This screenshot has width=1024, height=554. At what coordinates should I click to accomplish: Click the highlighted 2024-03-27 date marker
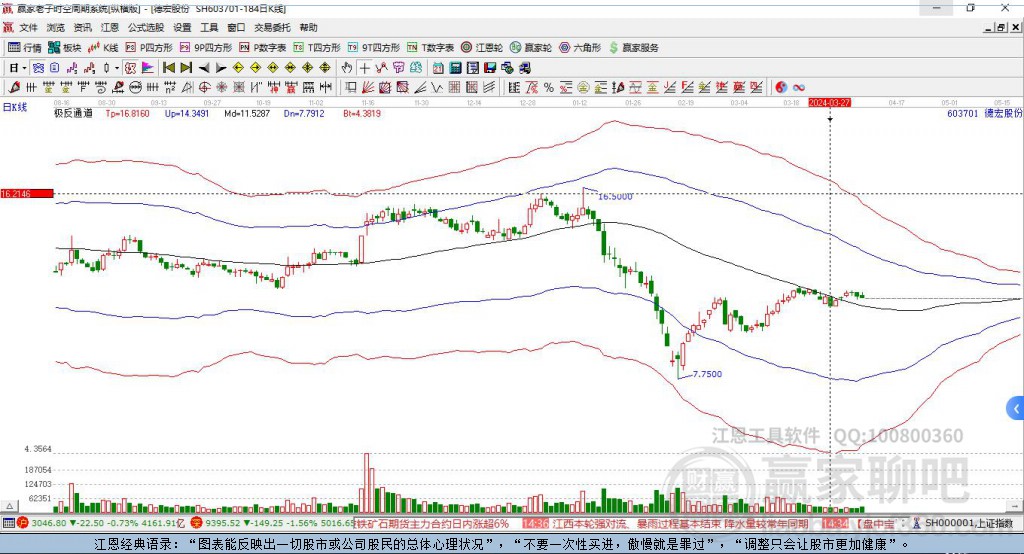829,103
